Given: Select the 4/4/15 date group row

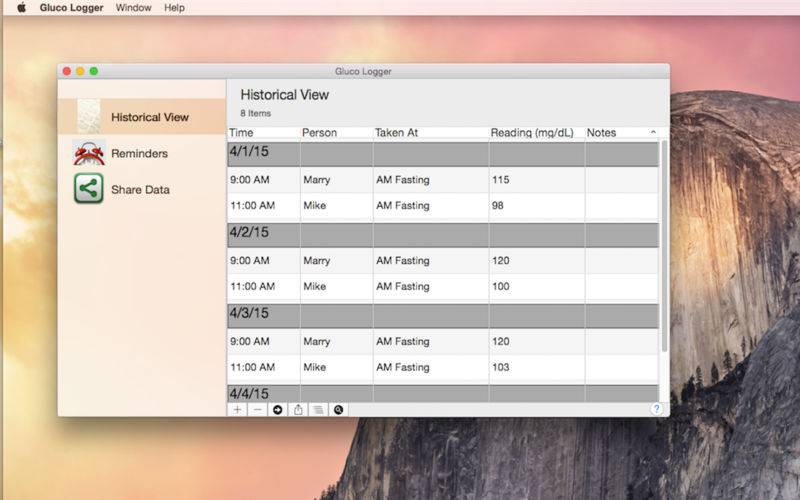Looking at the screenshot, I should coord(443,393).
